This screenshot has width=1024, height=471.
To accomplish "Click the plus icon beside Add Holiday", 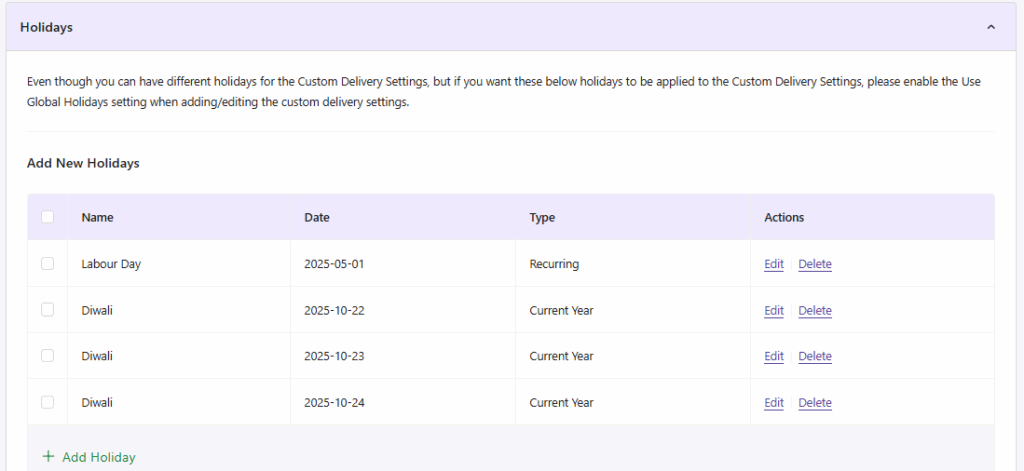I will [x=48, y=457].
